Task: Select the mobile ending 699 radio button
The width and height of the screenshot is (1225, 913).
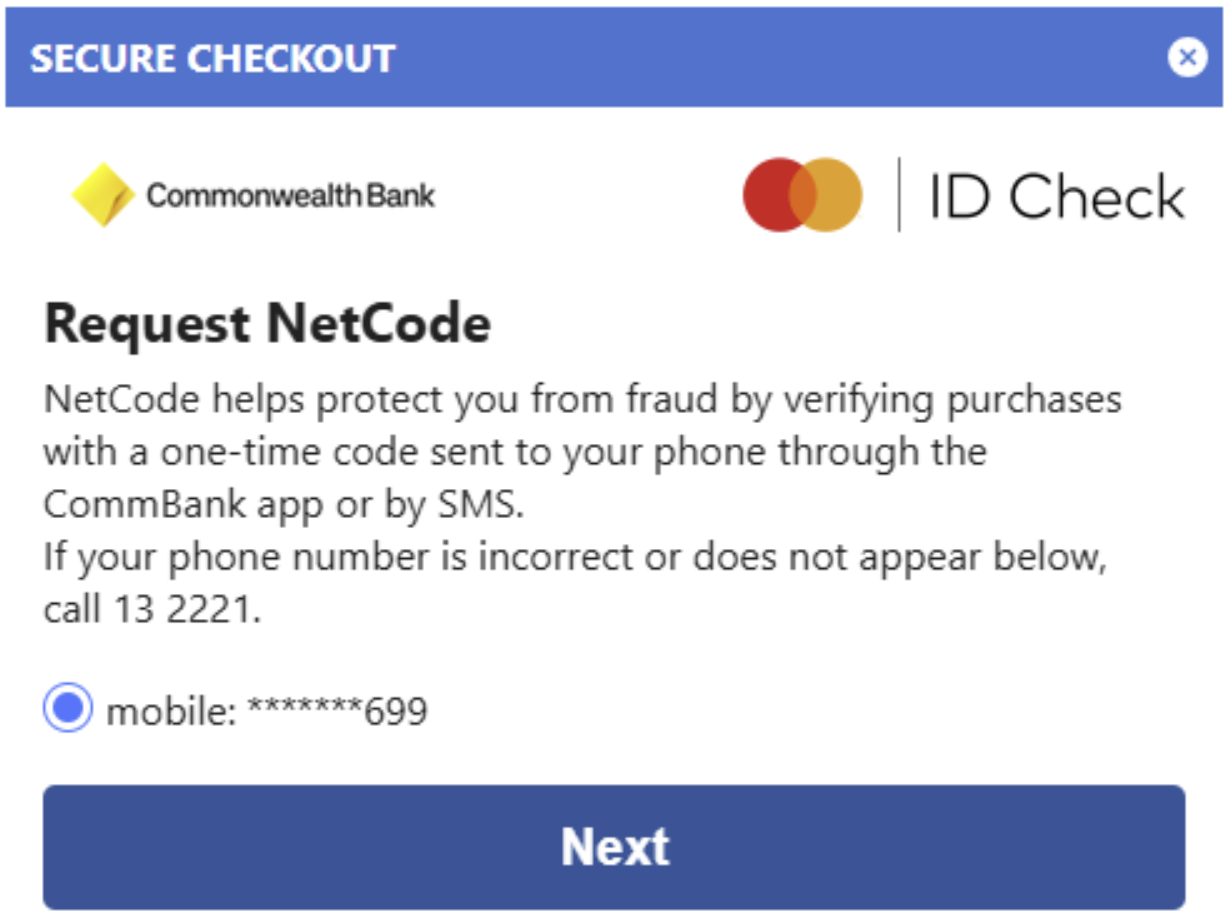Action: point(68,709)
